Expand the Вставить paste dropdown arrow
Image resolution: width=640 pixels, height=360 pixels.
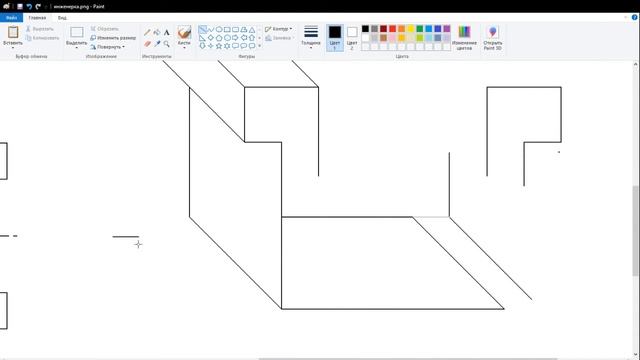13,48
